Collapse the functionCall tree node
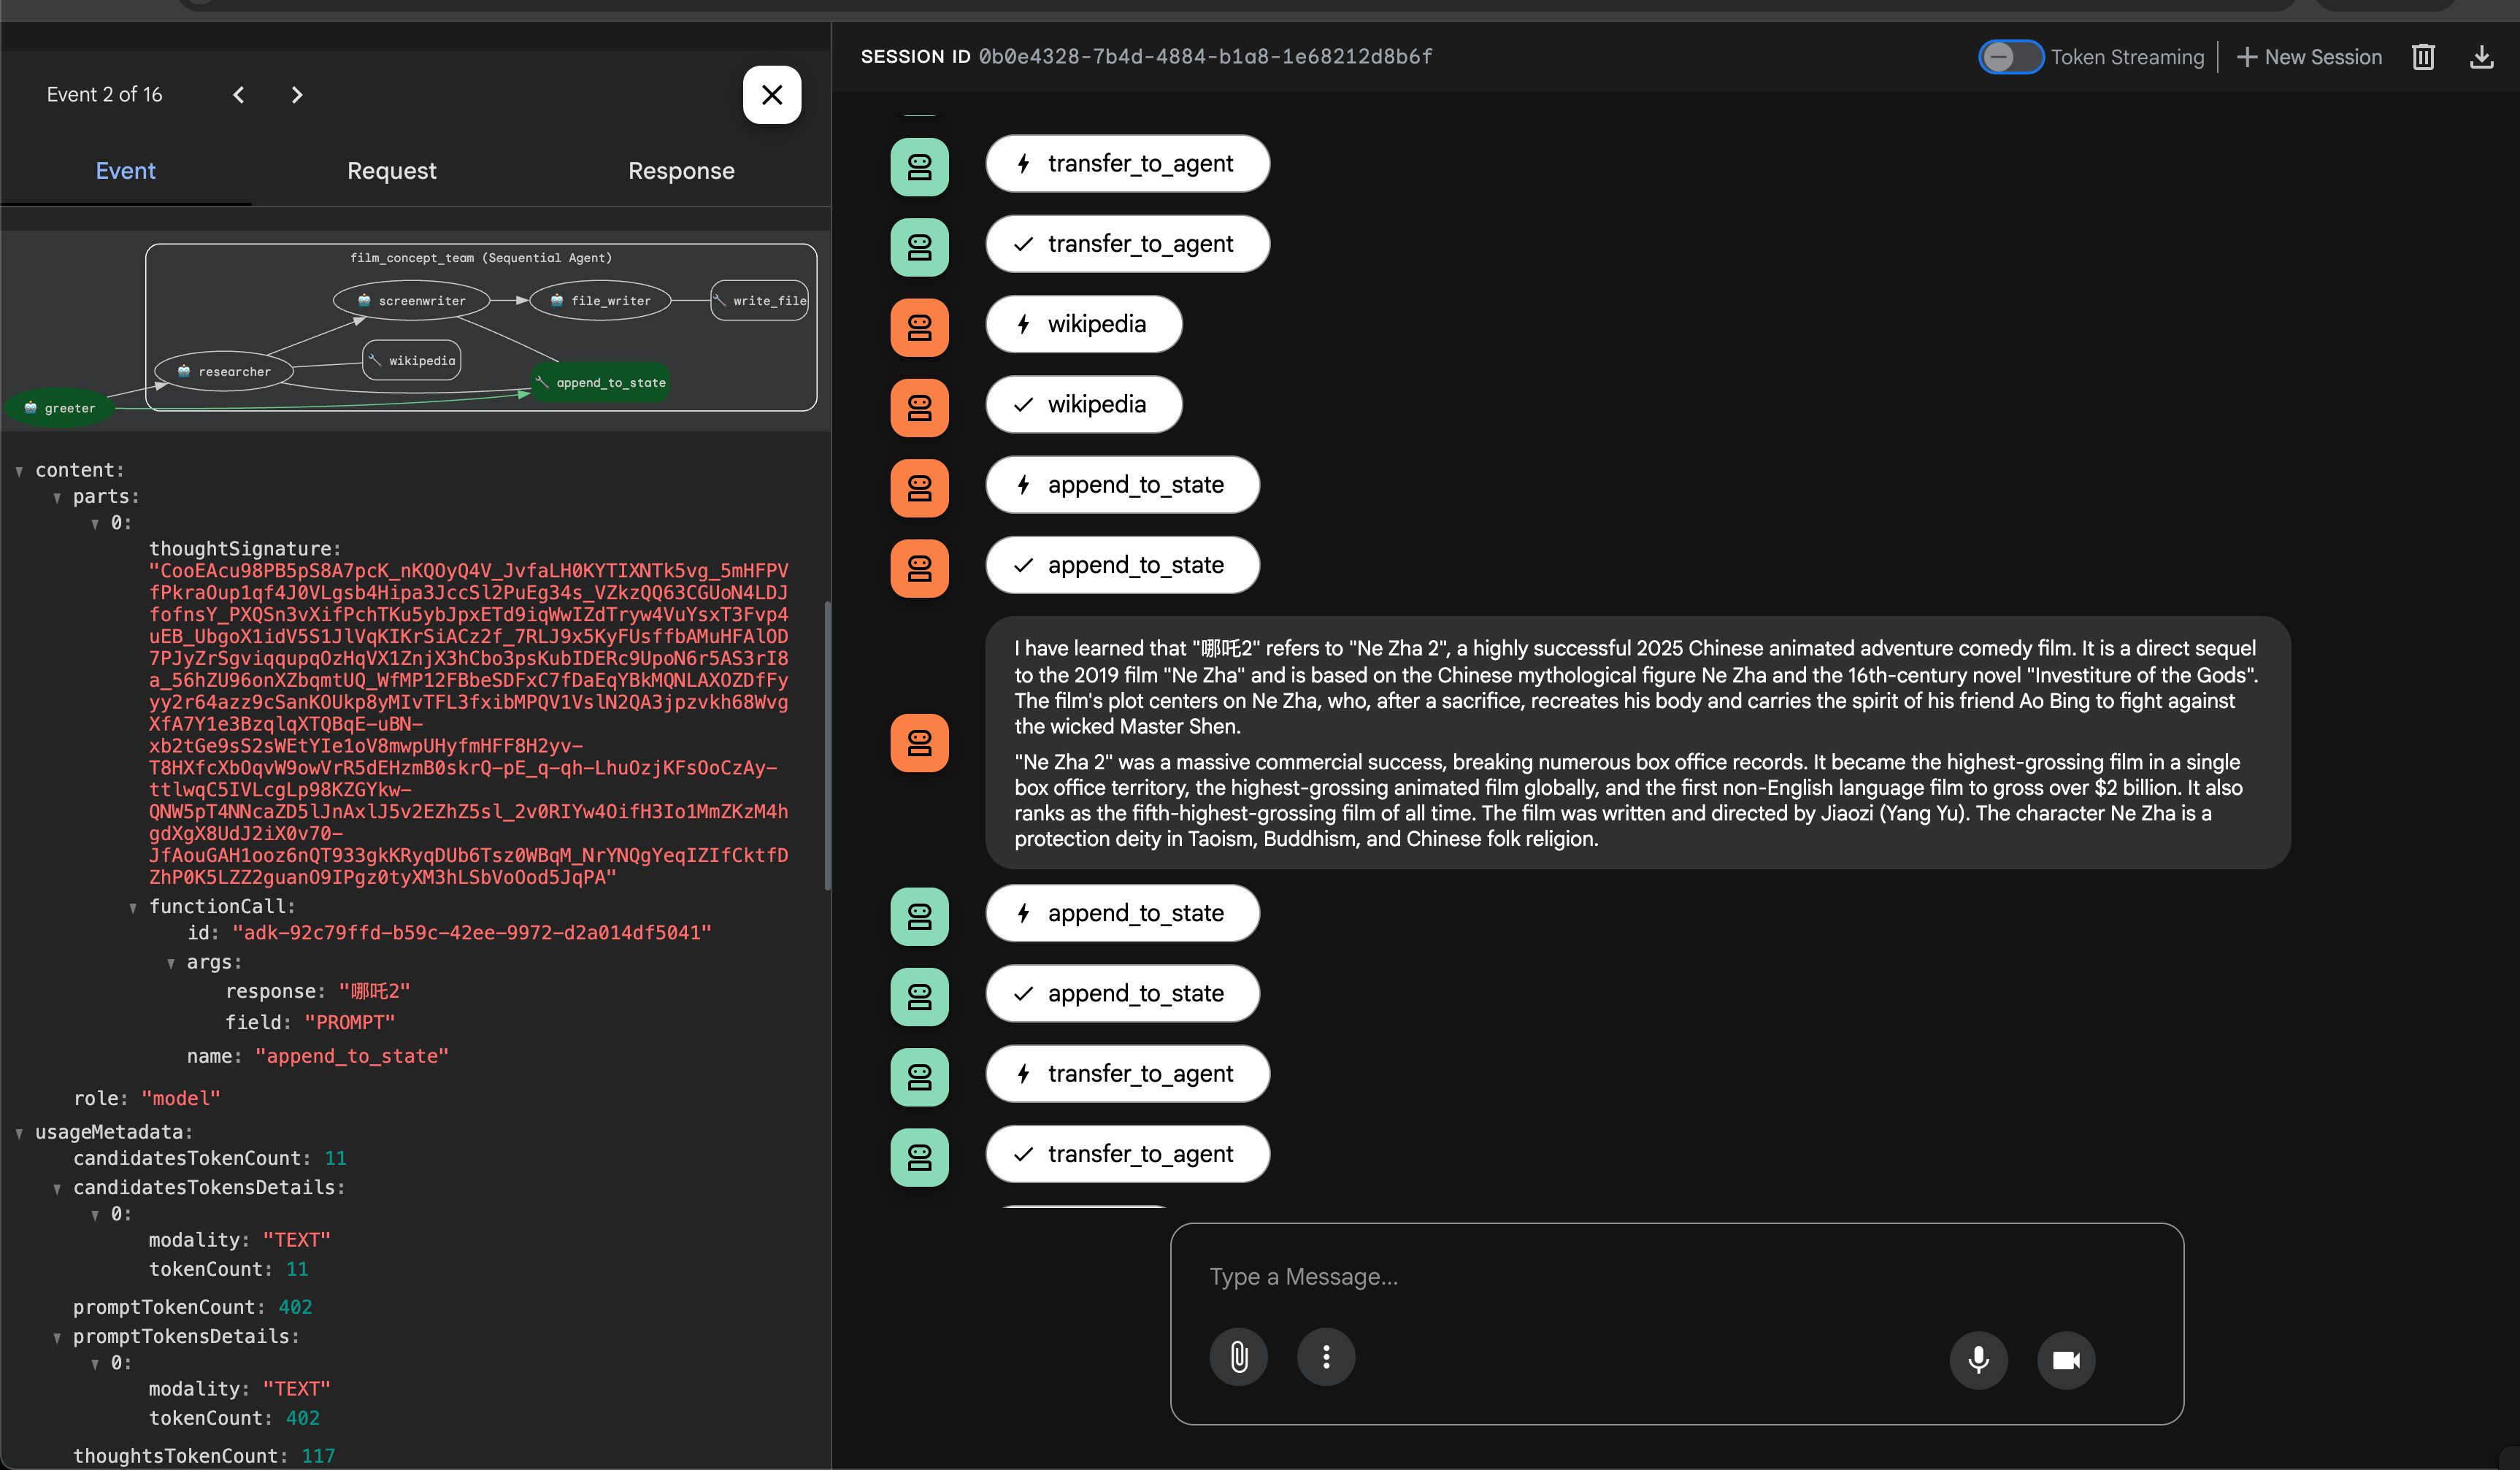This screenshot has height=1470, width=2520. (133, 907)
